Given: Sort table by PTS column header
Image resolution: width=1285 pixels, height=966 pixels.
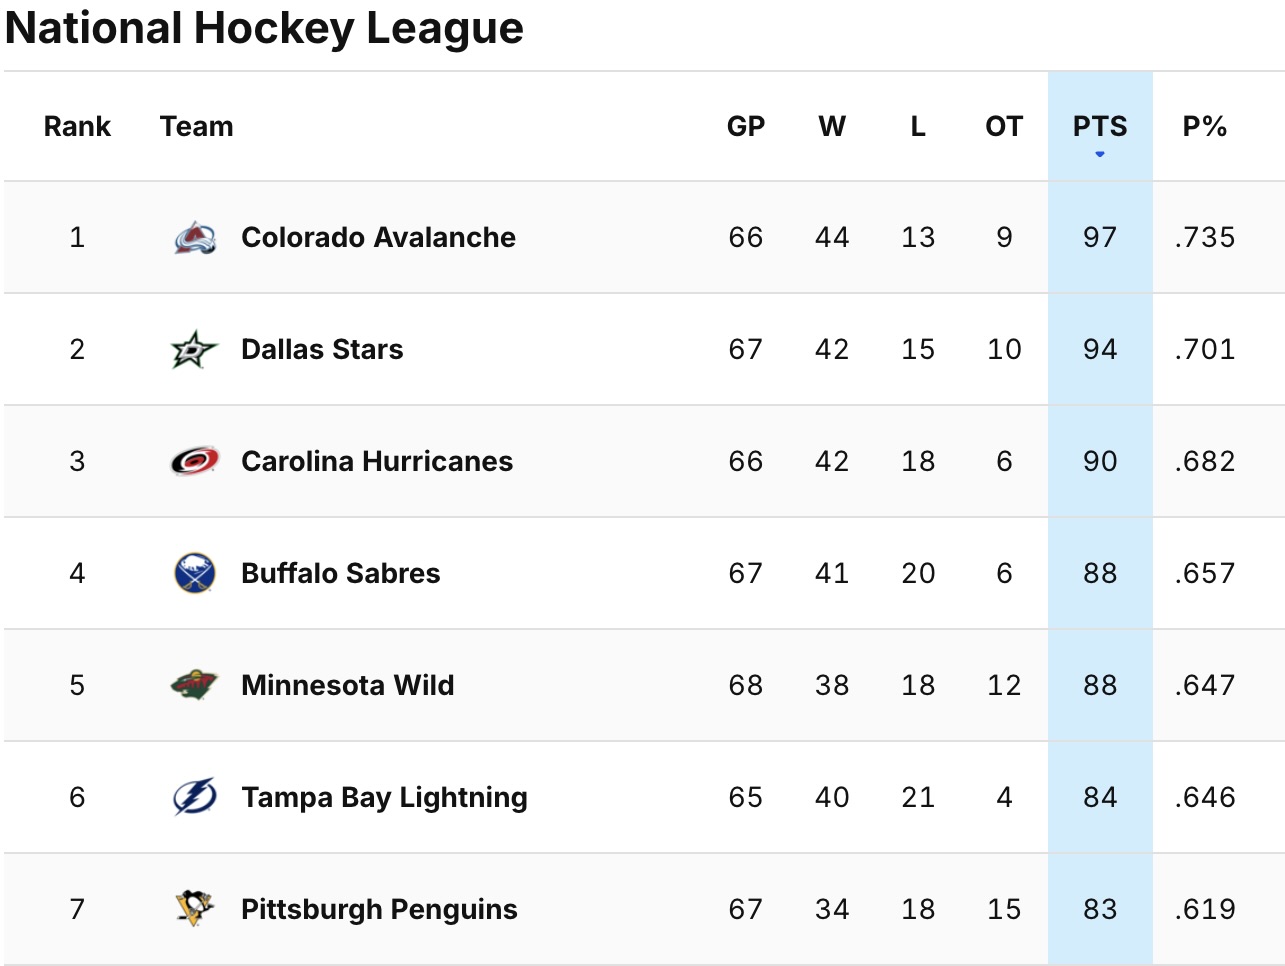Looking at the screenshot, I should pos(1100,127).
